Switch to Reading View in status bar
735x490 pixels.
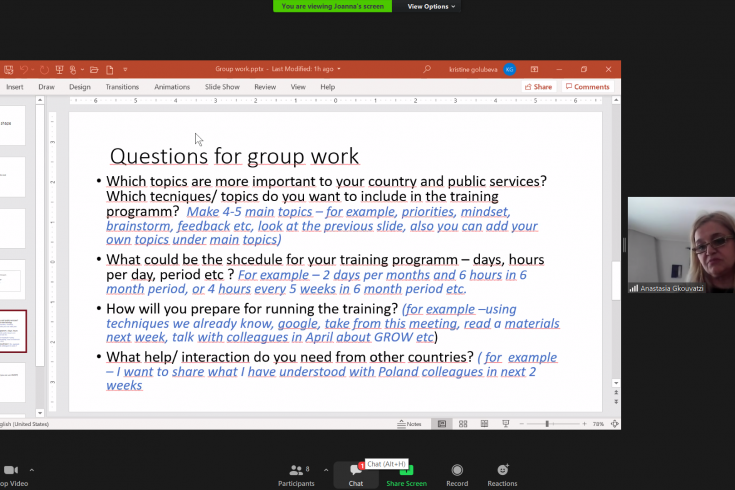coord(483,424)
